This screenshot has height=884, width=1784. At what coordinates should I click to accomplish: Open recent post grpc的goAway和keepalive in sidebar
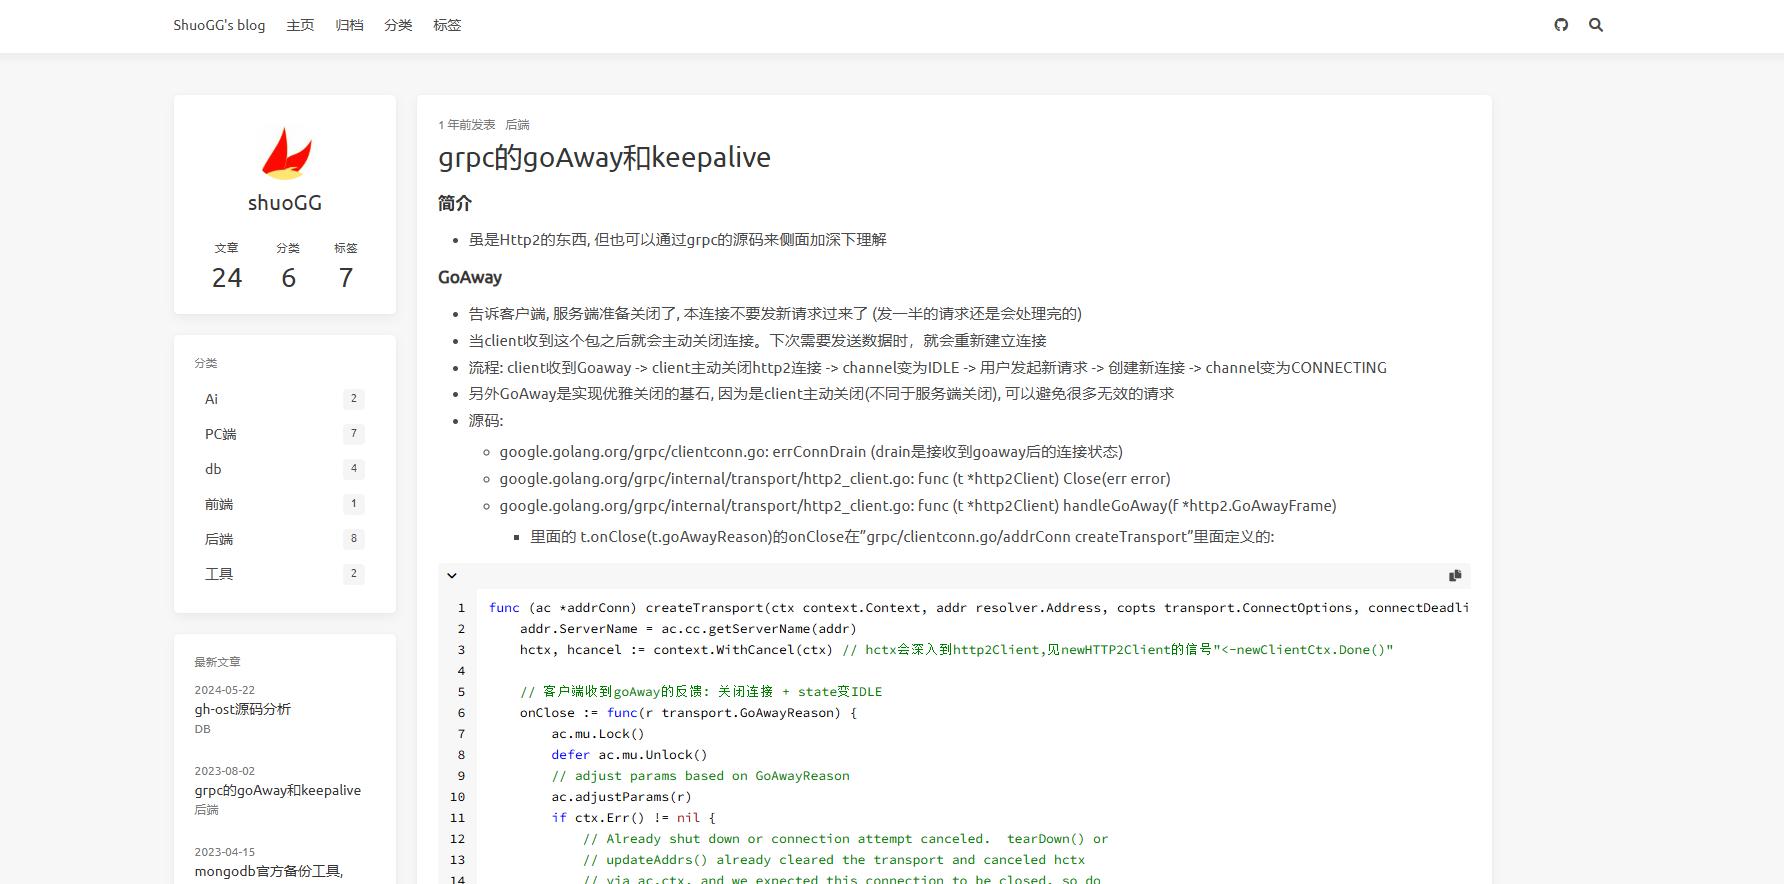tap(278, 790)
